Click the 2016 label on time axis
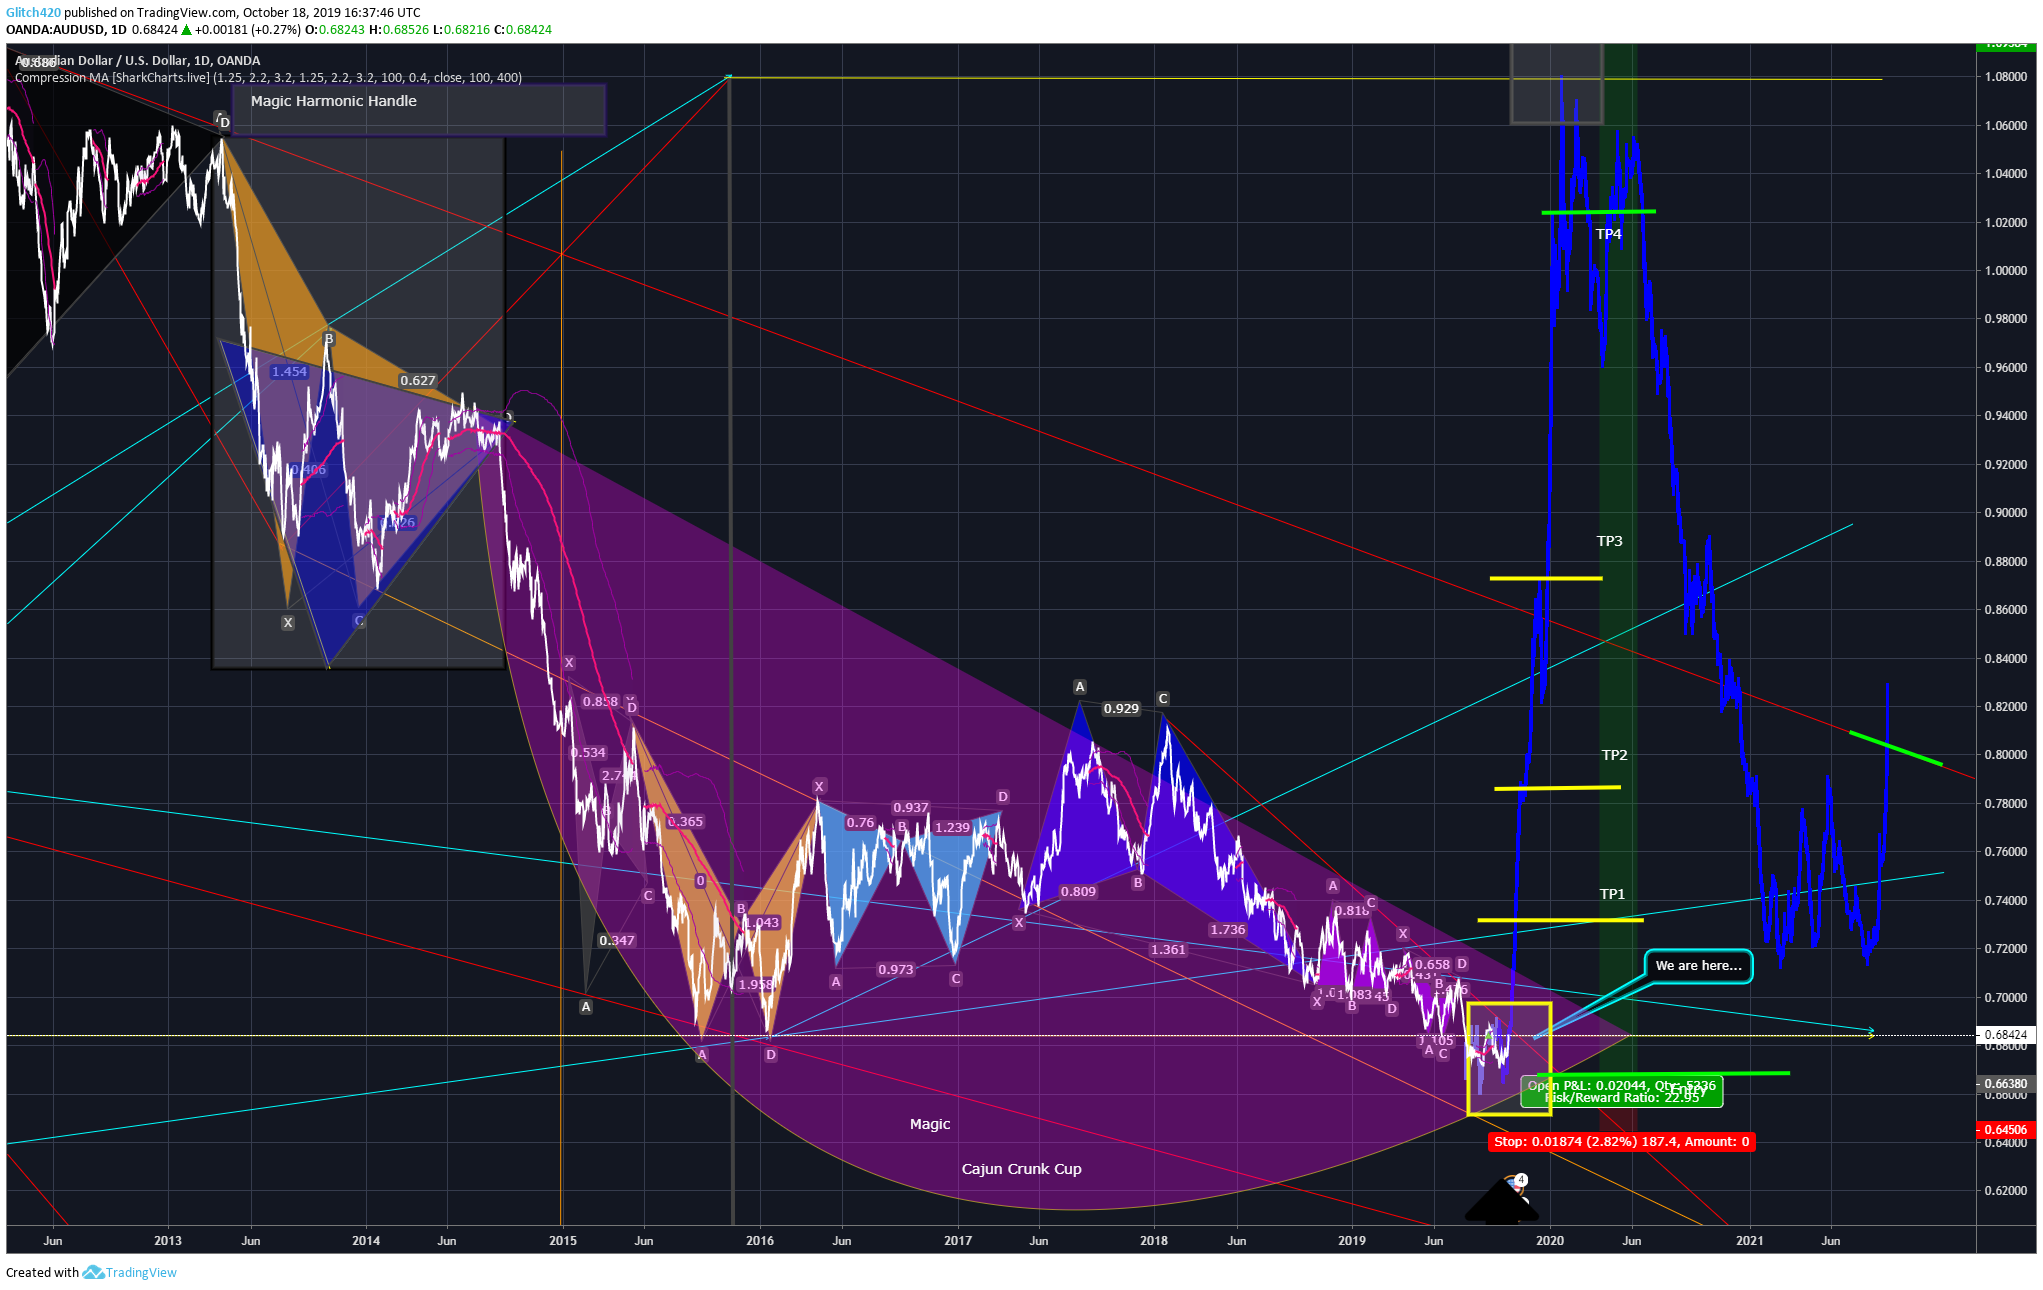 click(x=760, y=1240)
